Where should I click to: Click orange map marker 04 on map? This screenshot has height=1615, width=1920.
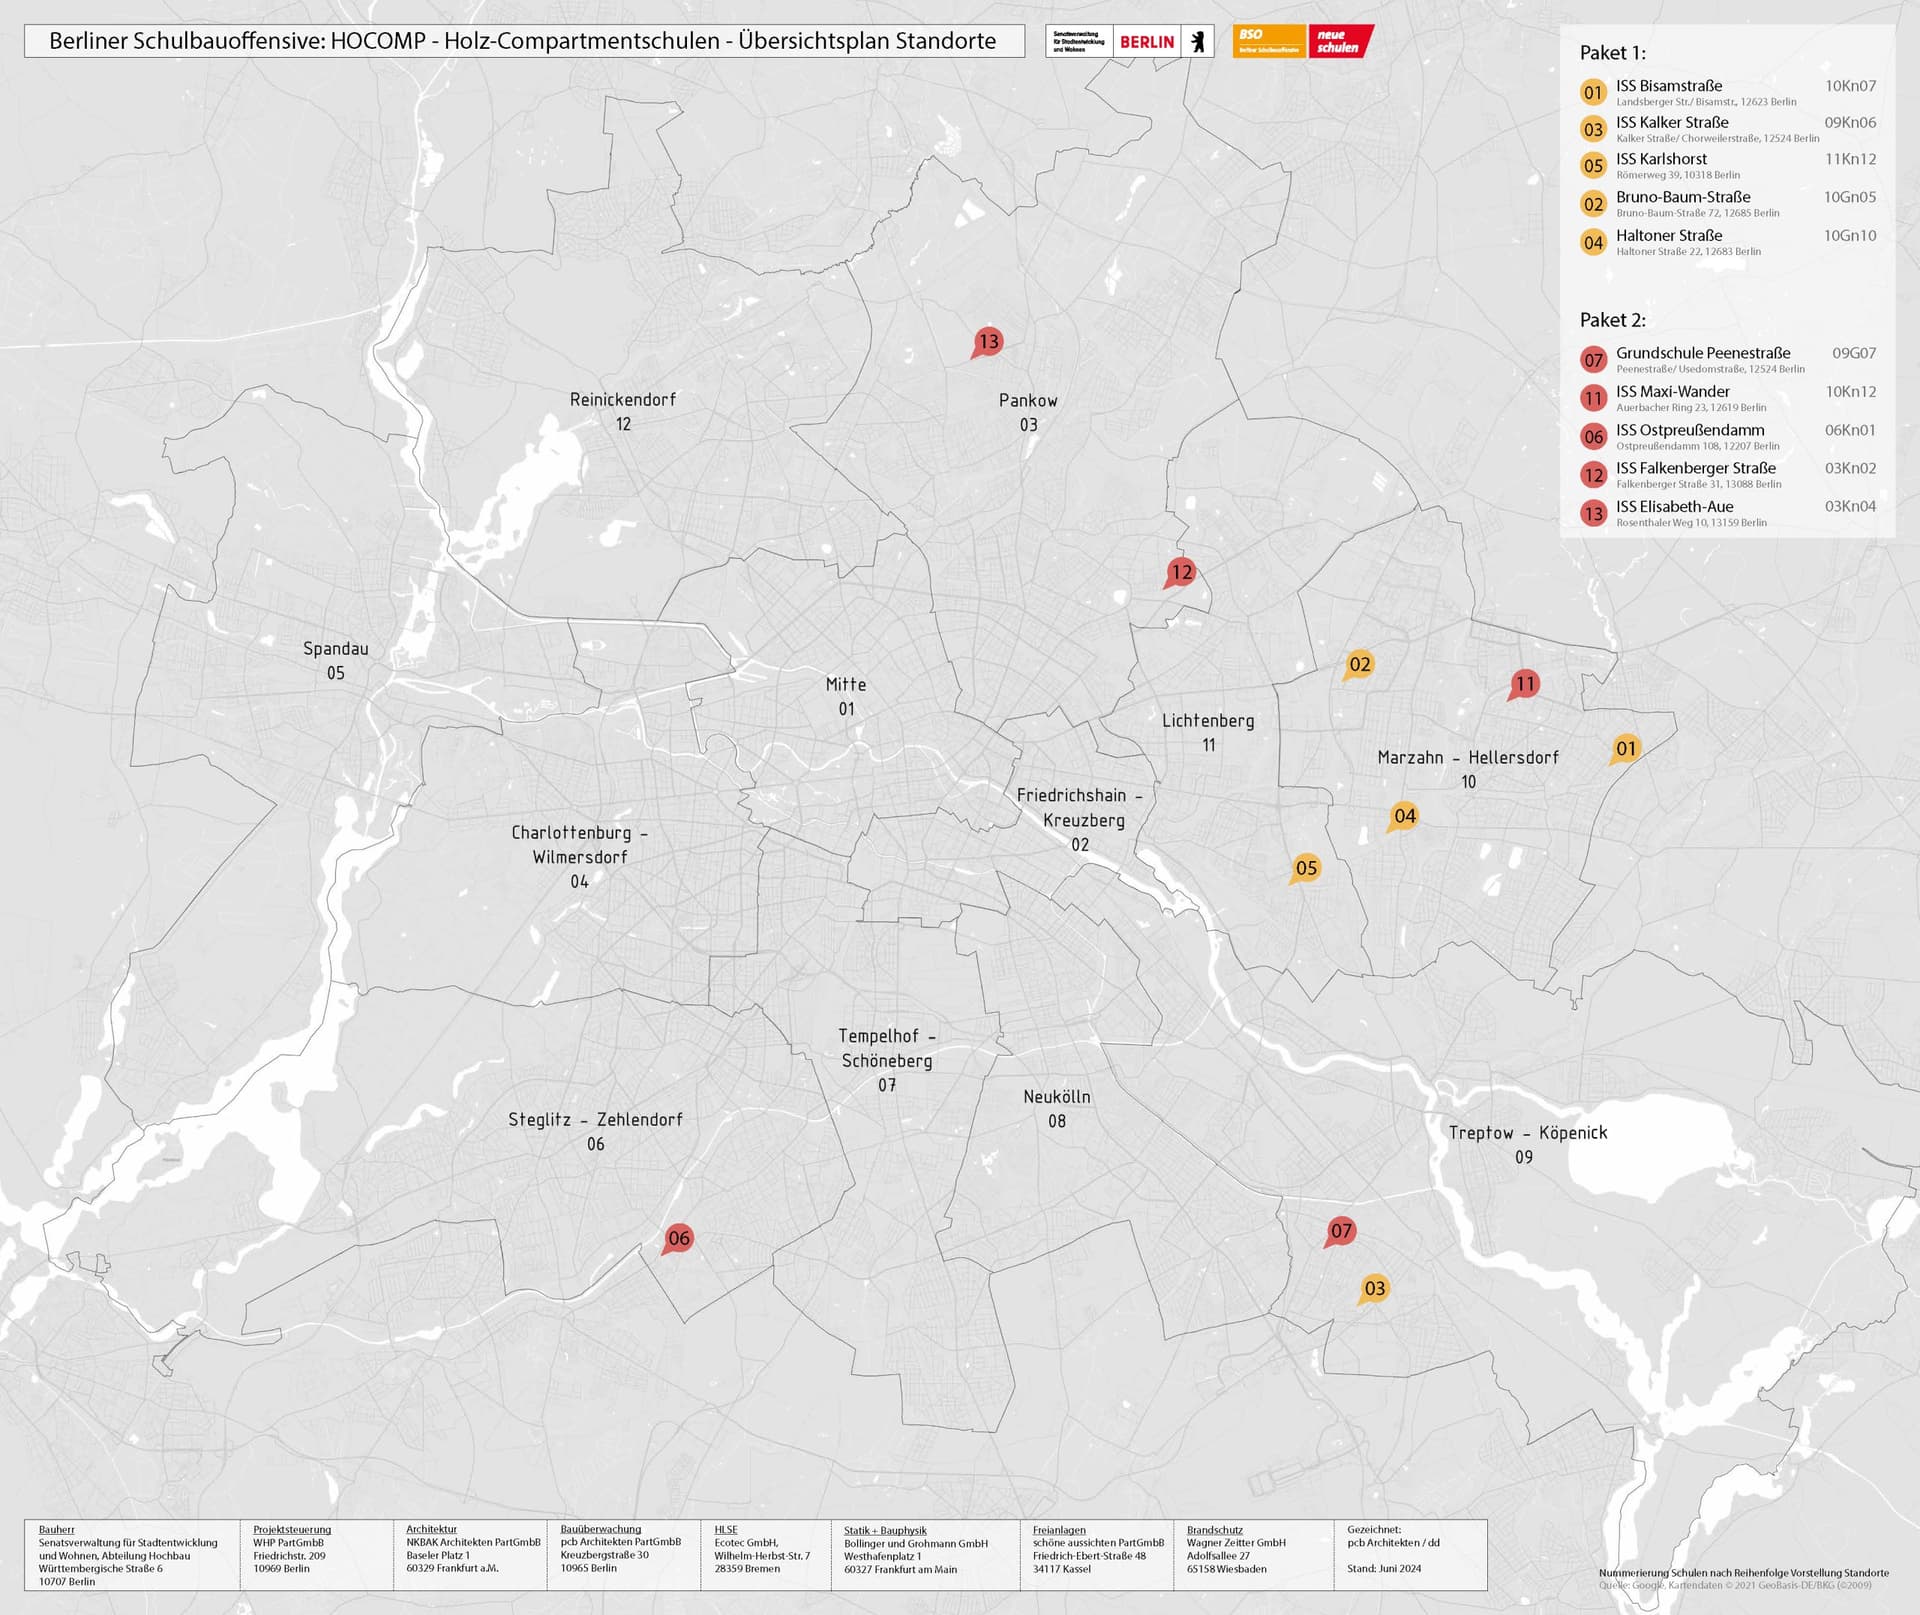pyautogui.click(x=1404, y=816)
